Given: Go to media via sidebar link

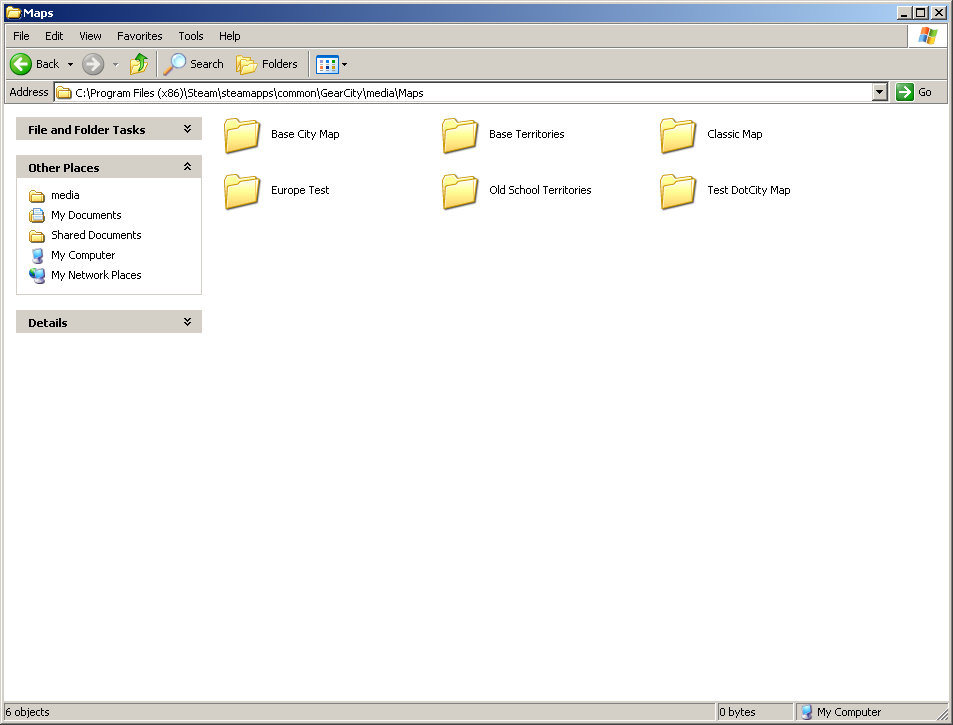Looking at the screenshot, I should click(65, 195).
